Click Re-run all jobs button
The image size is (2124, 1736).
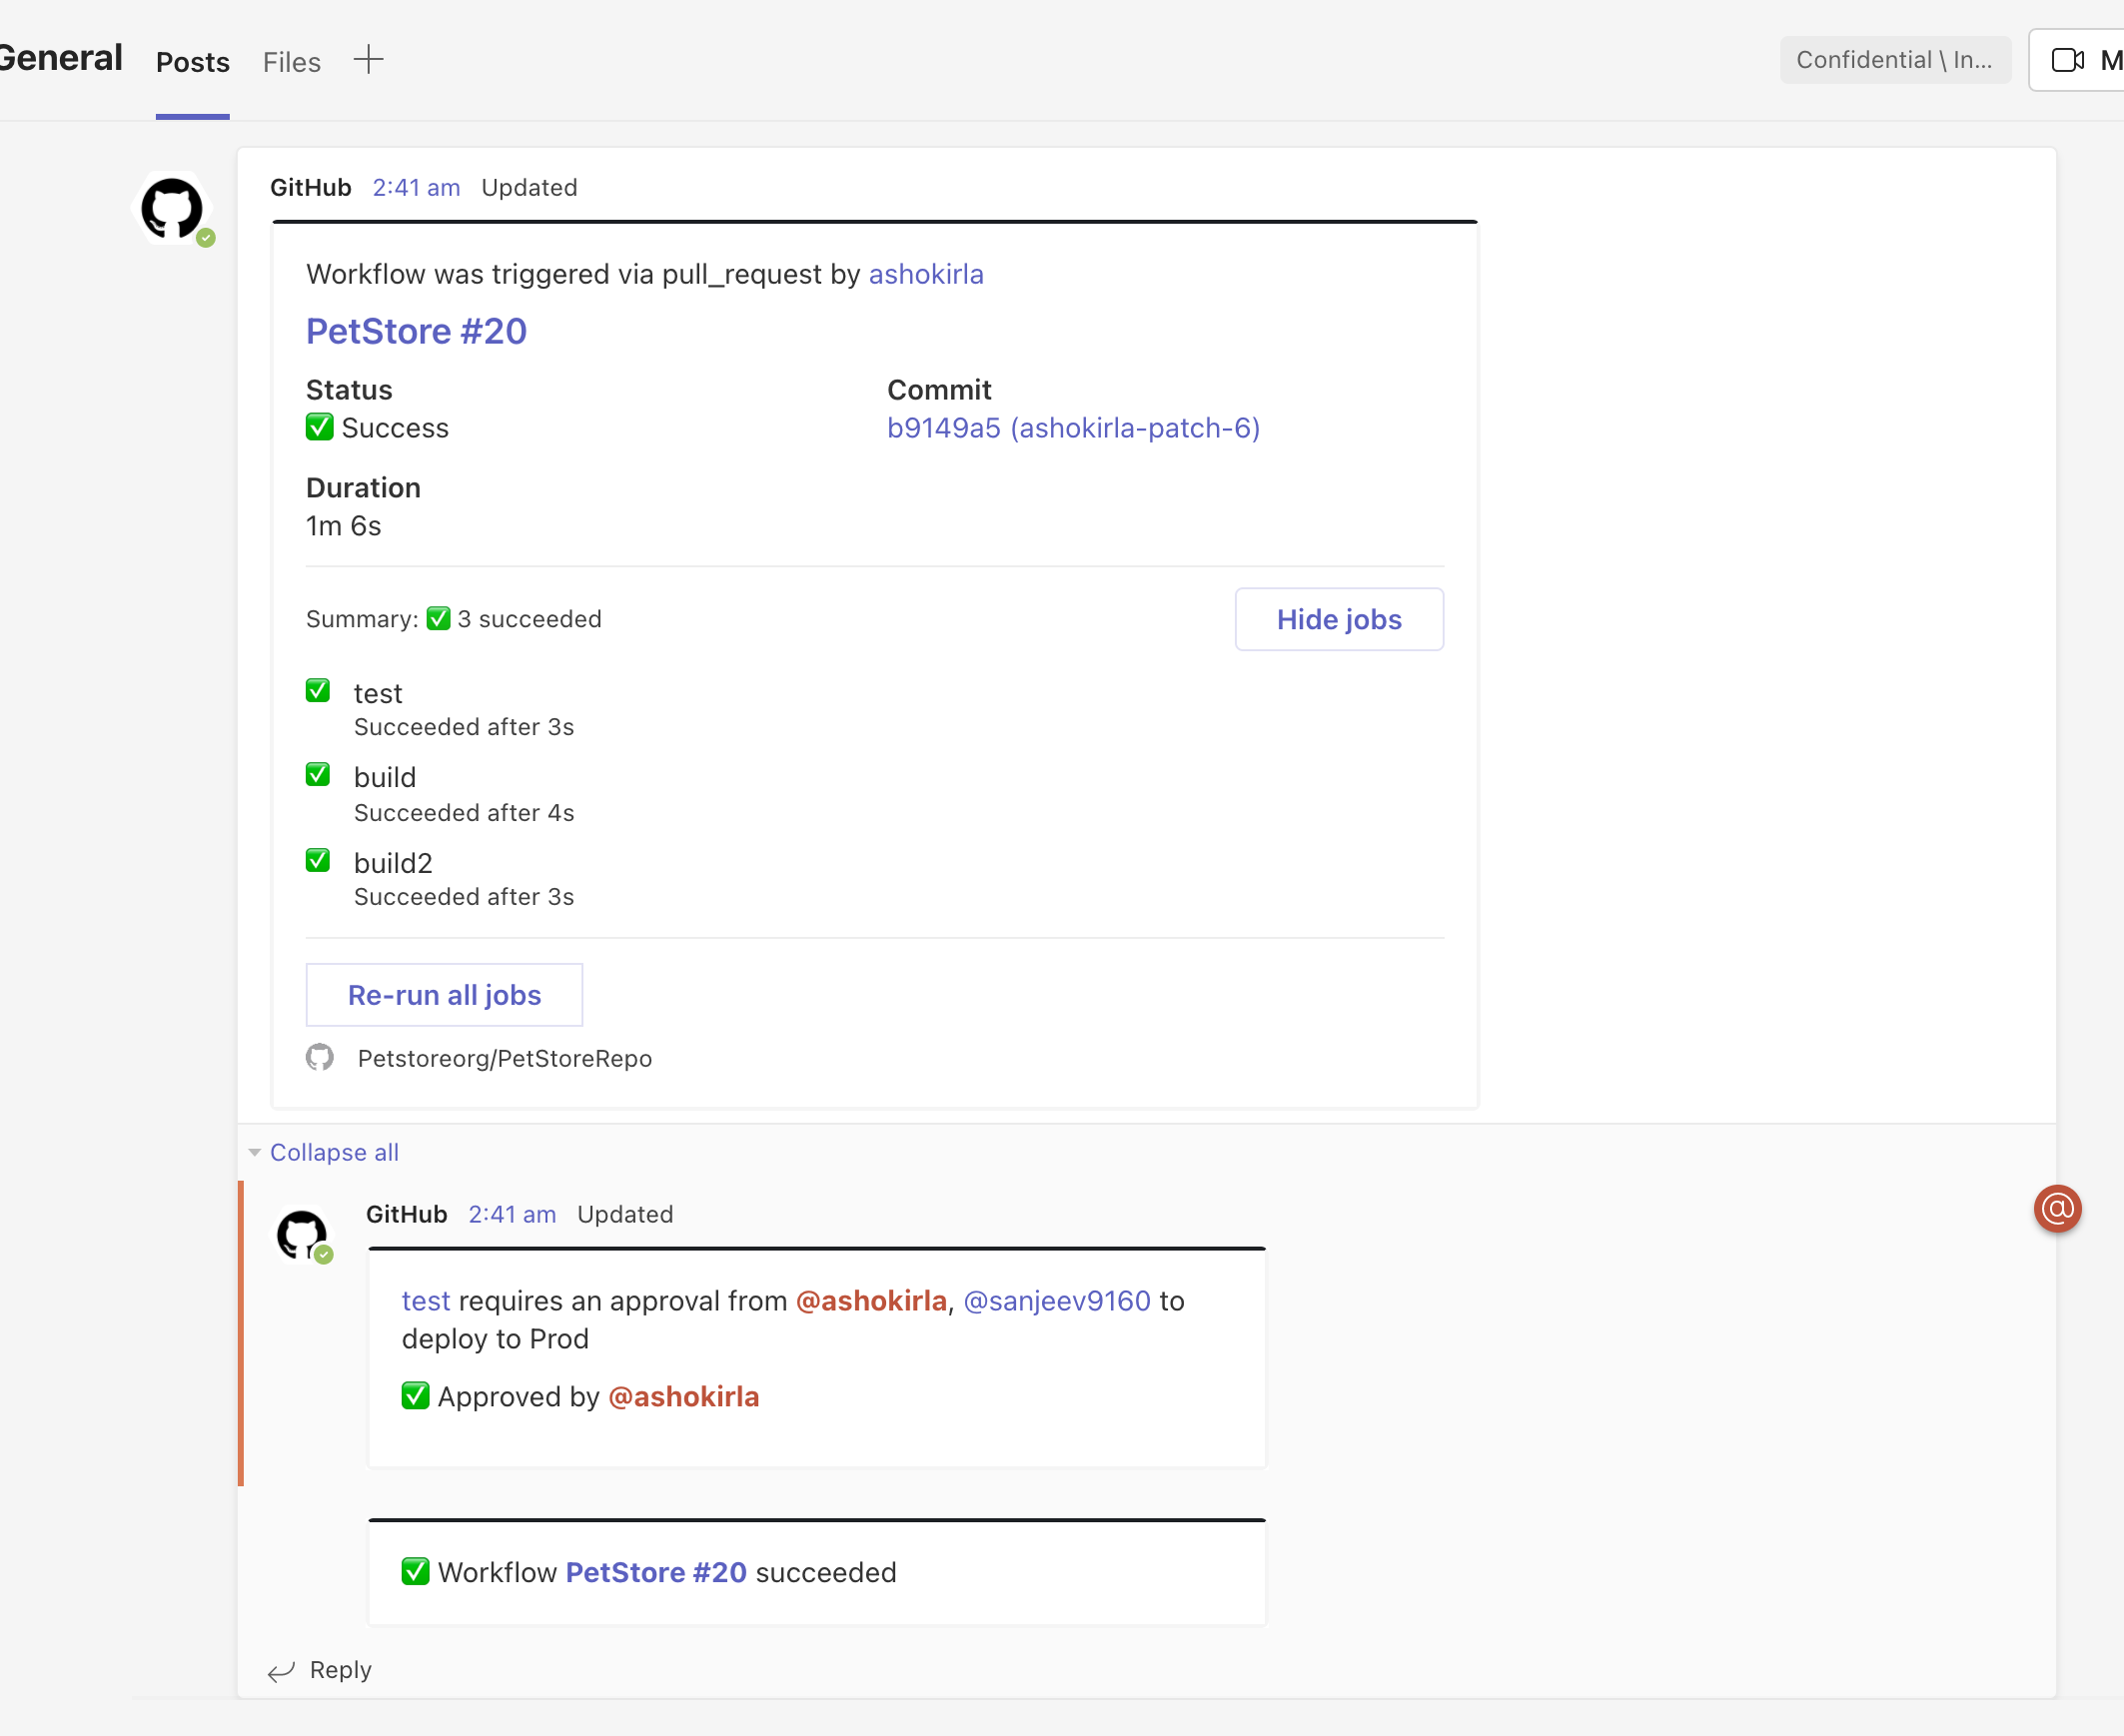coord(443,993)
